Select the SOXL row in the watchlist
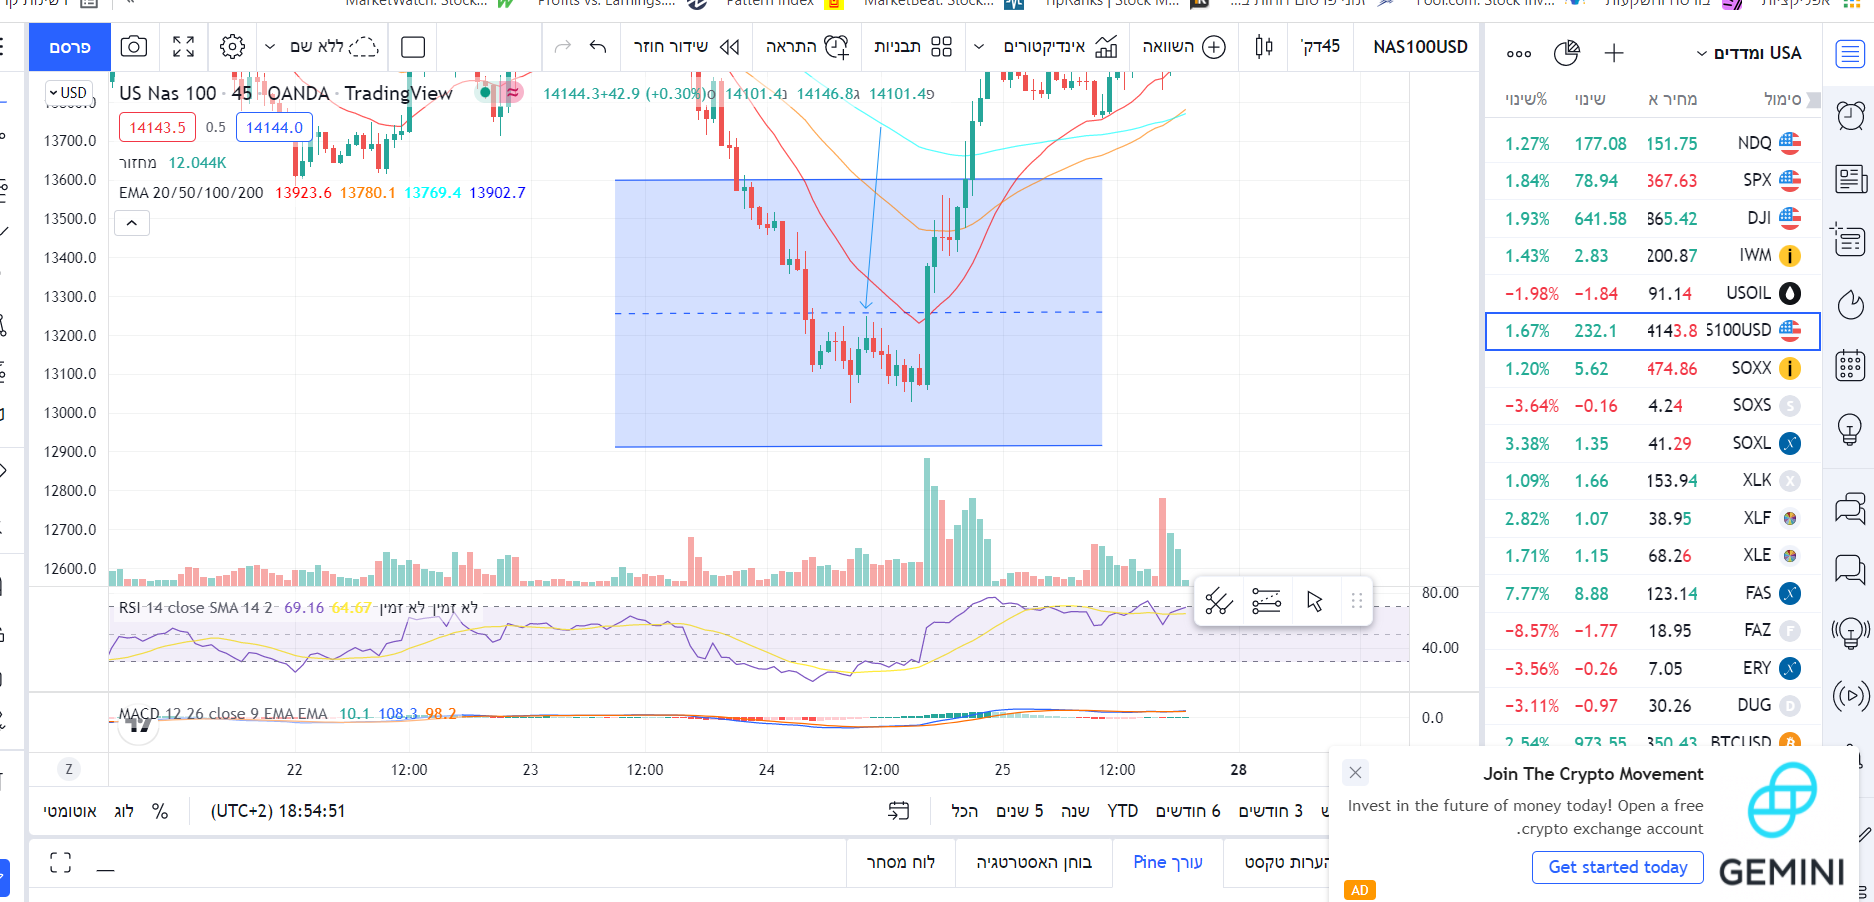Screen dimensions: 1874x902 pos(1652,443)
